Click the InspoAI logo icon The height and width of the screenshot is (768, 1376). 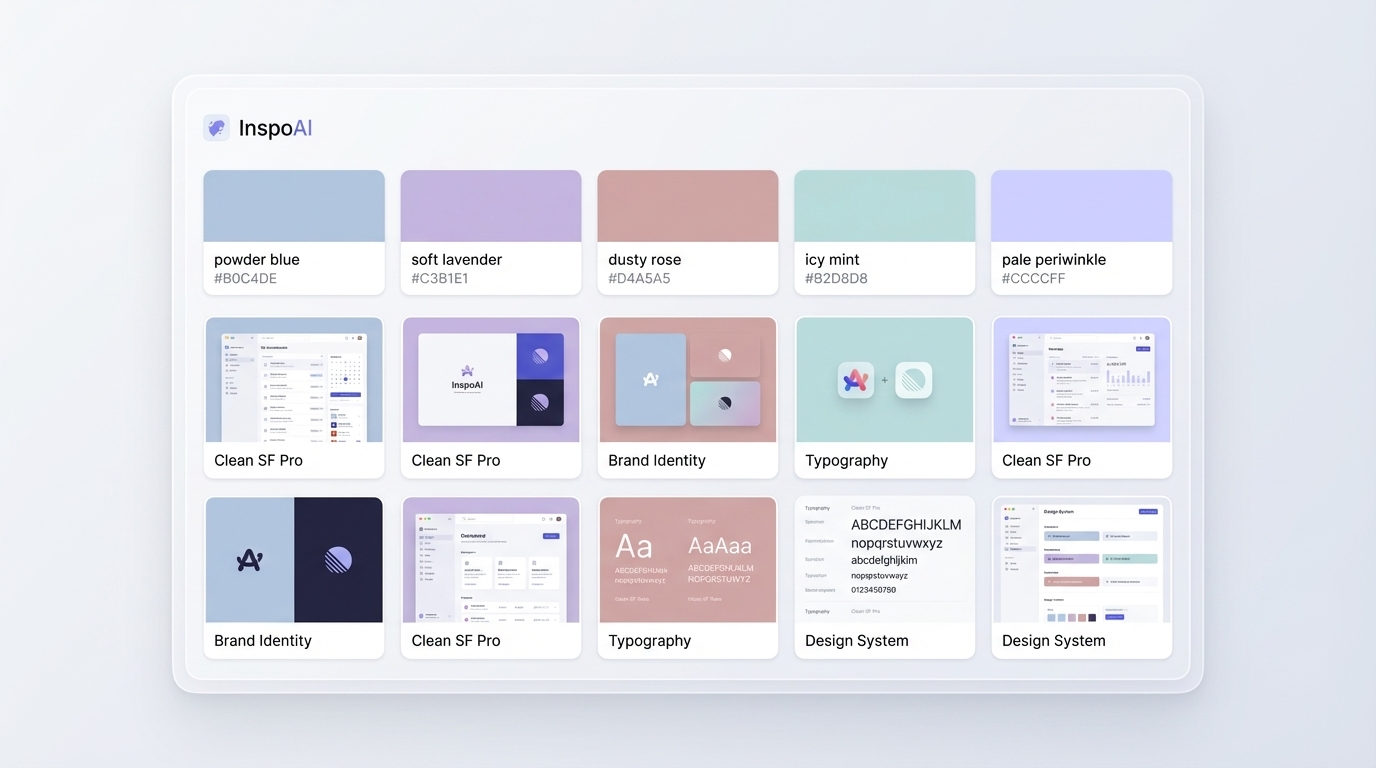tap(217, 127)
